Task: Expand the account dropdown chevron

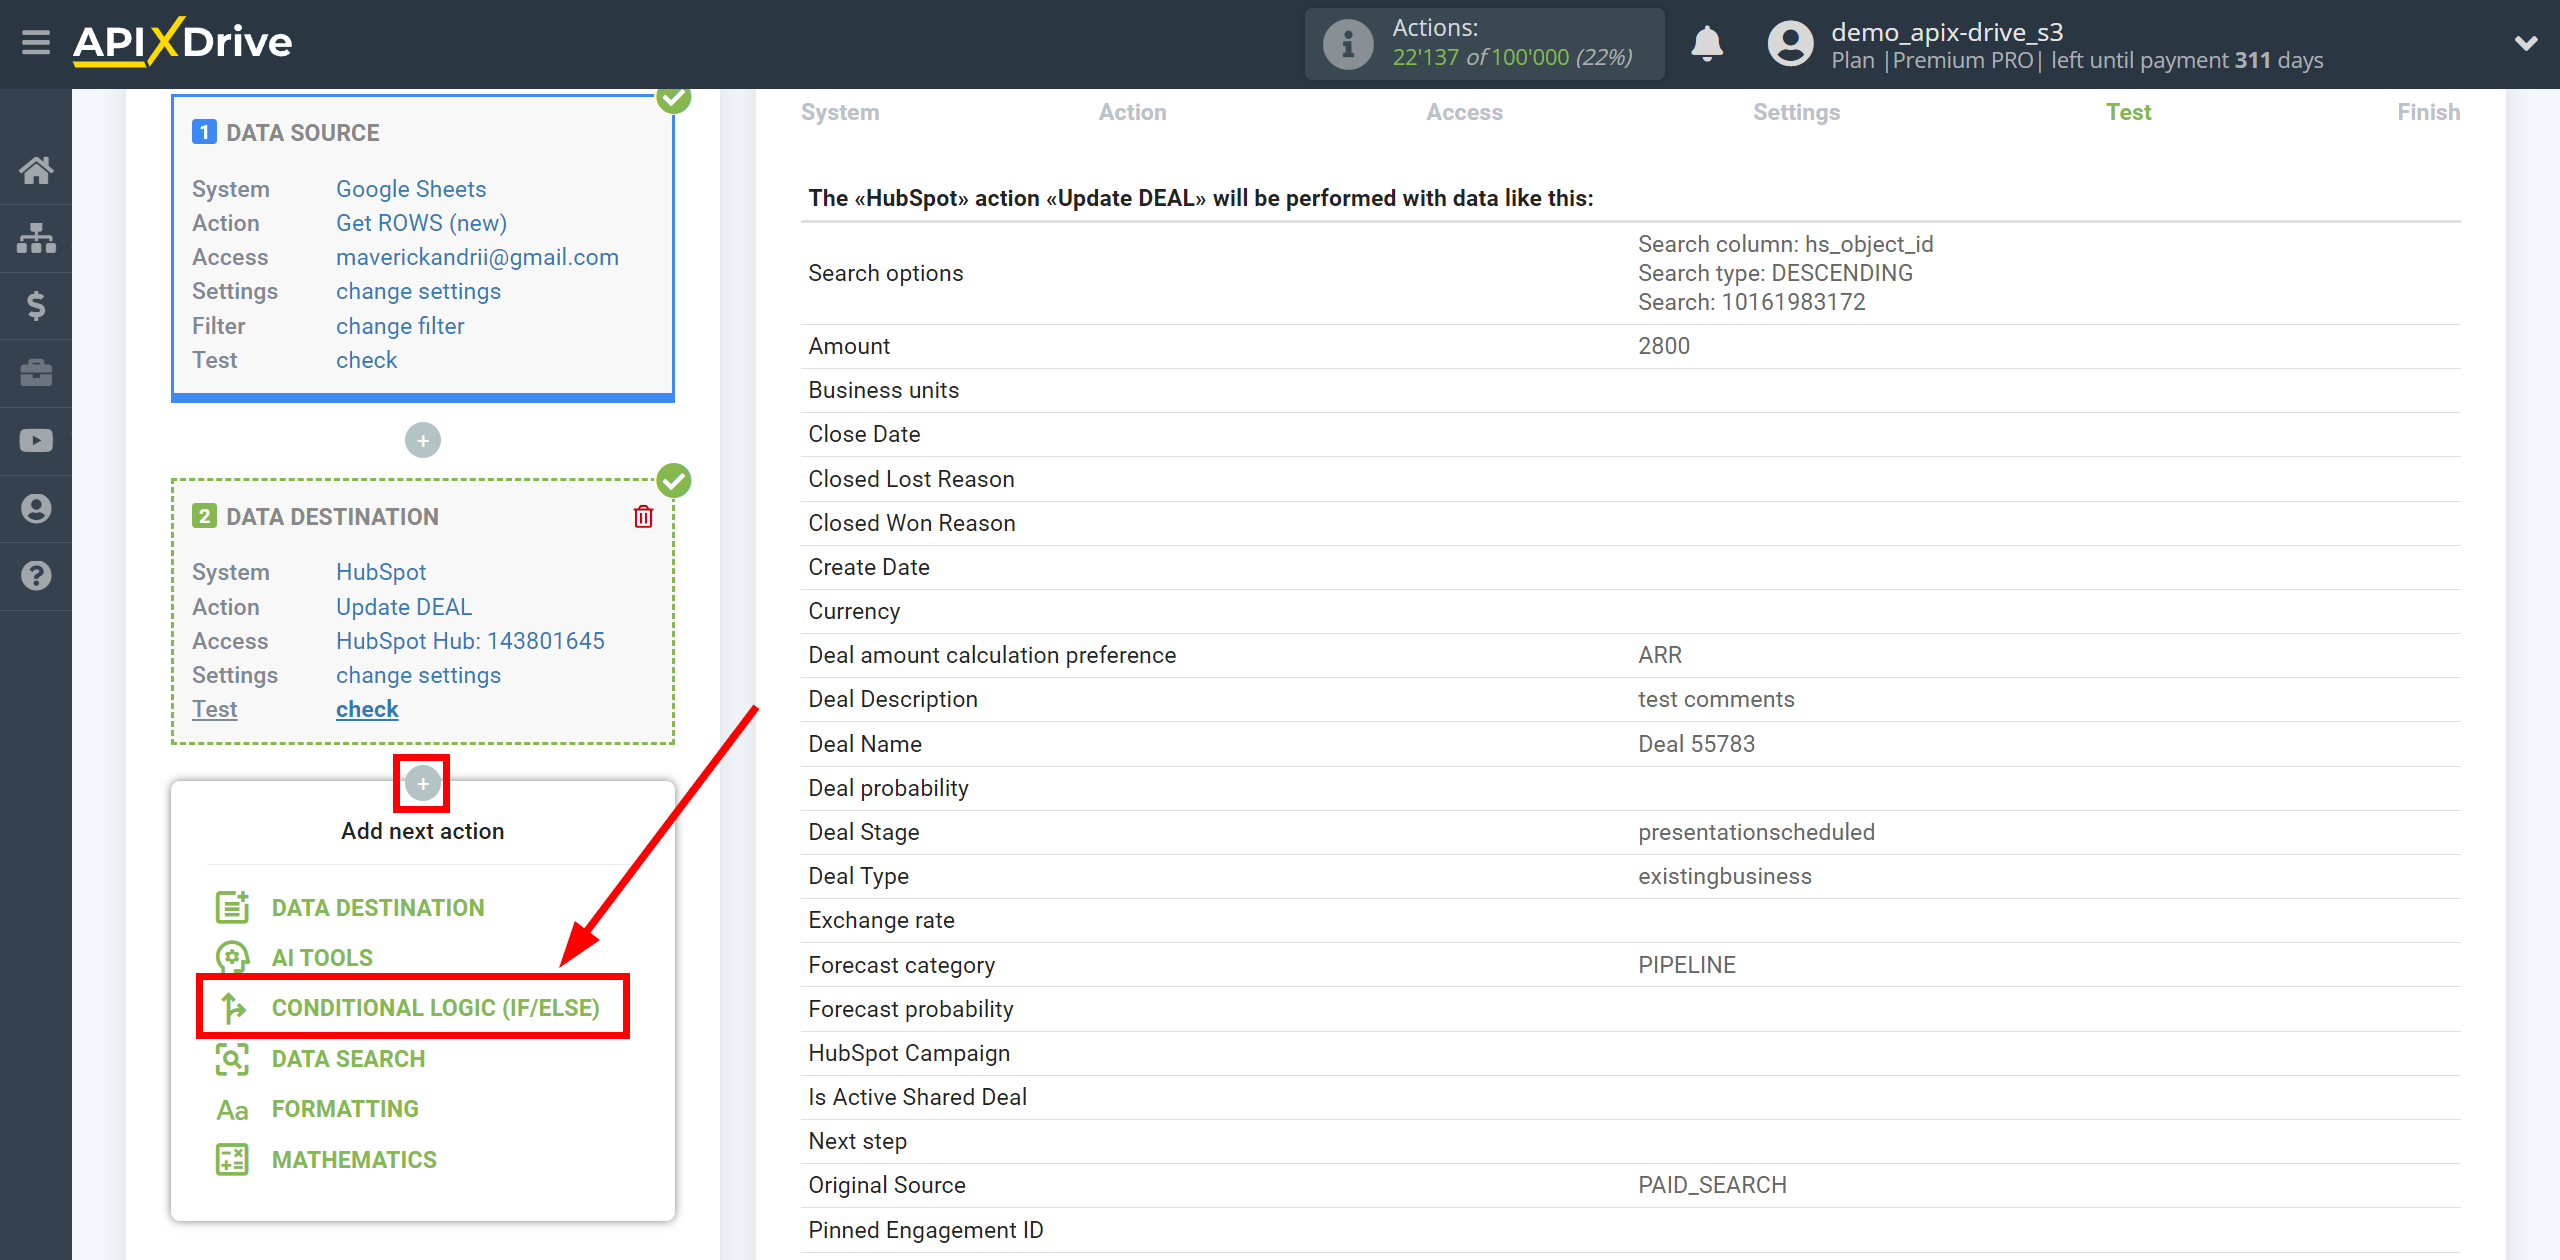Action: click(x=2526, y=44)
